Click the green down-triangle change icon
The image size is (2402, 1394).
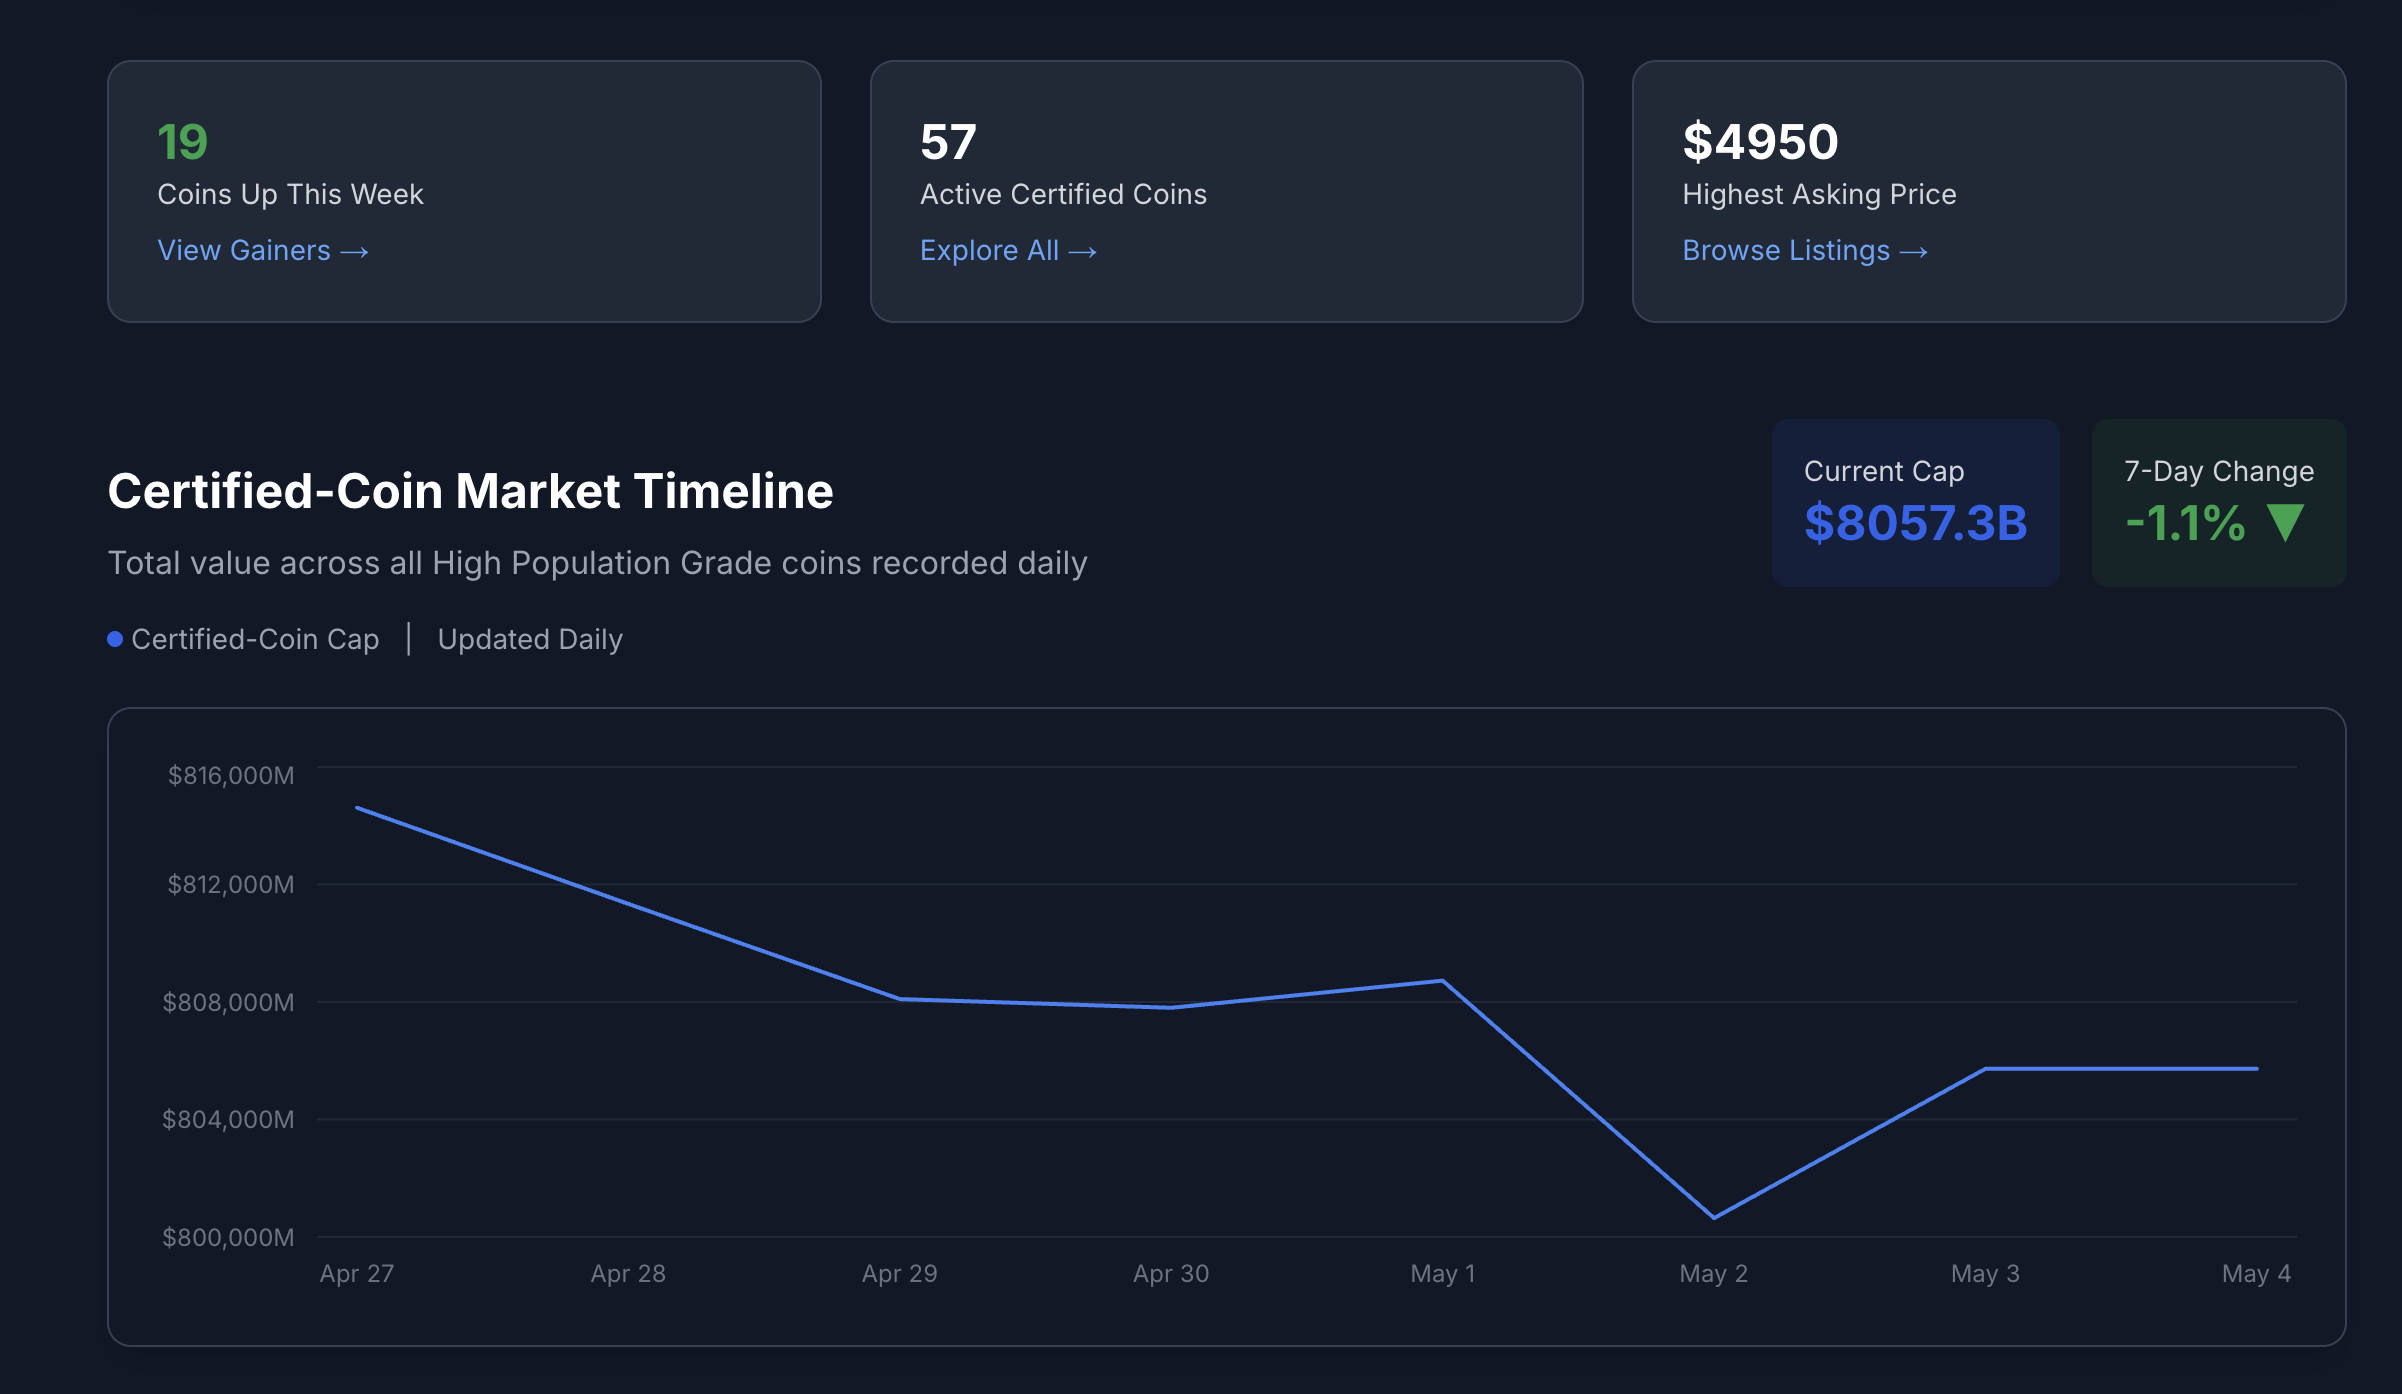coord(2285,523)
